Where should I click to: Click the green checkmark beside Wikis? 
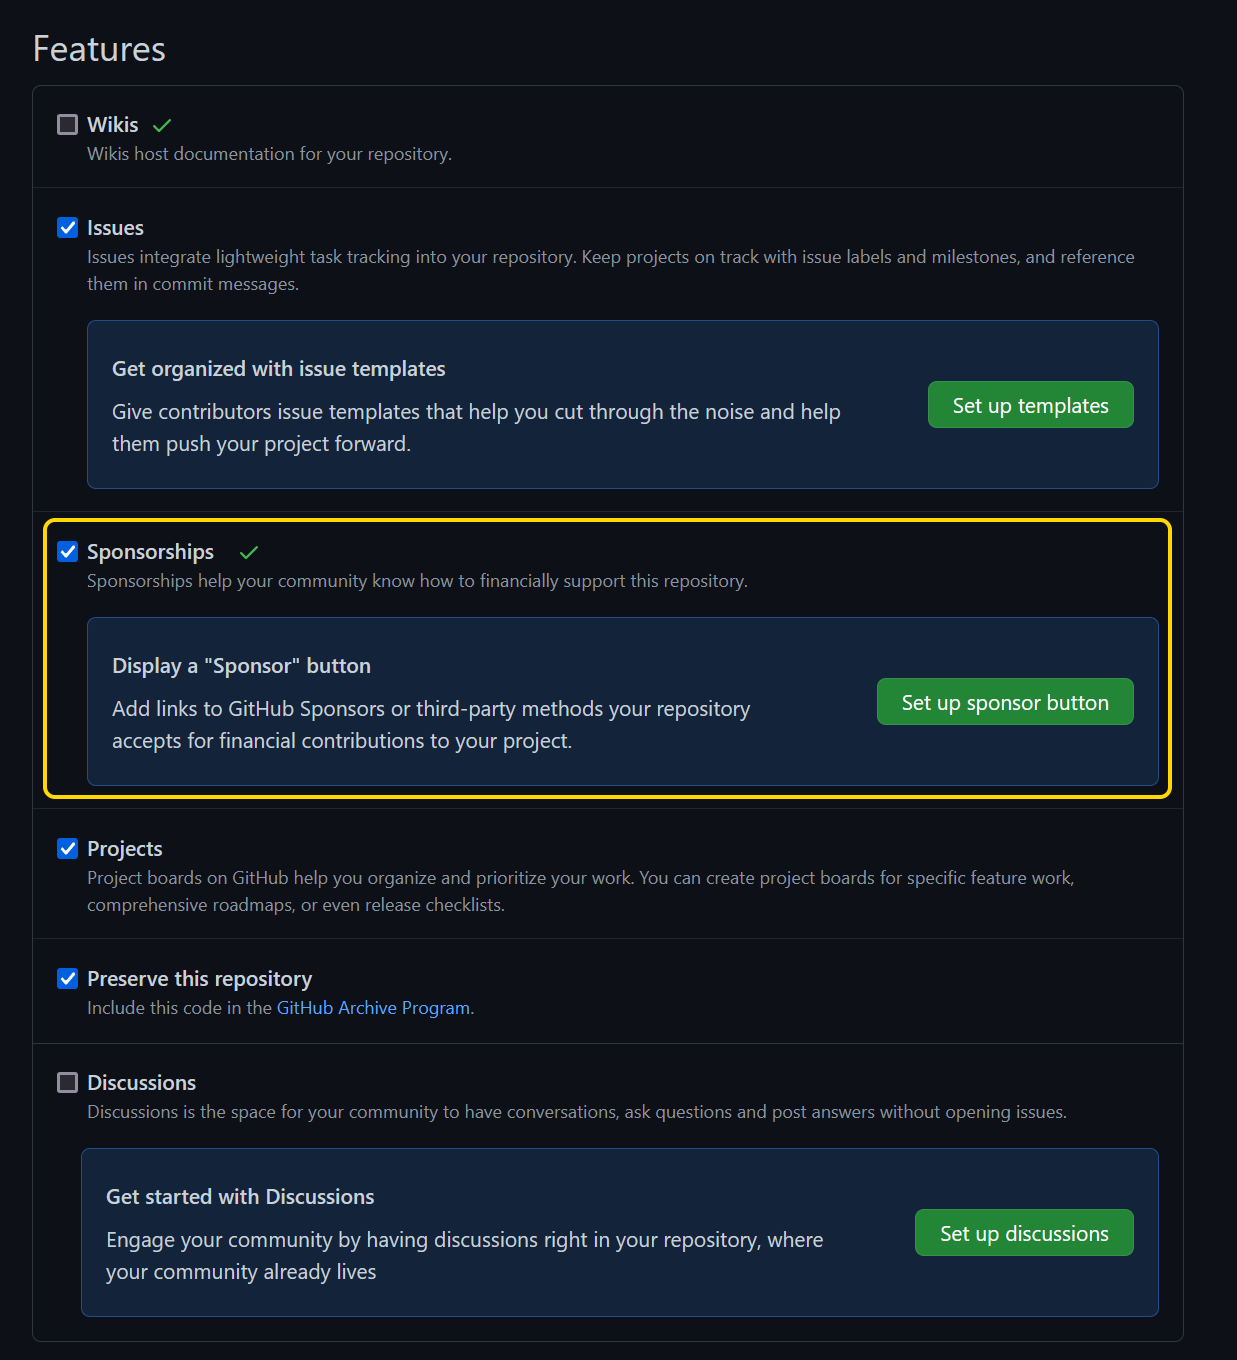(x=163, y=124)
